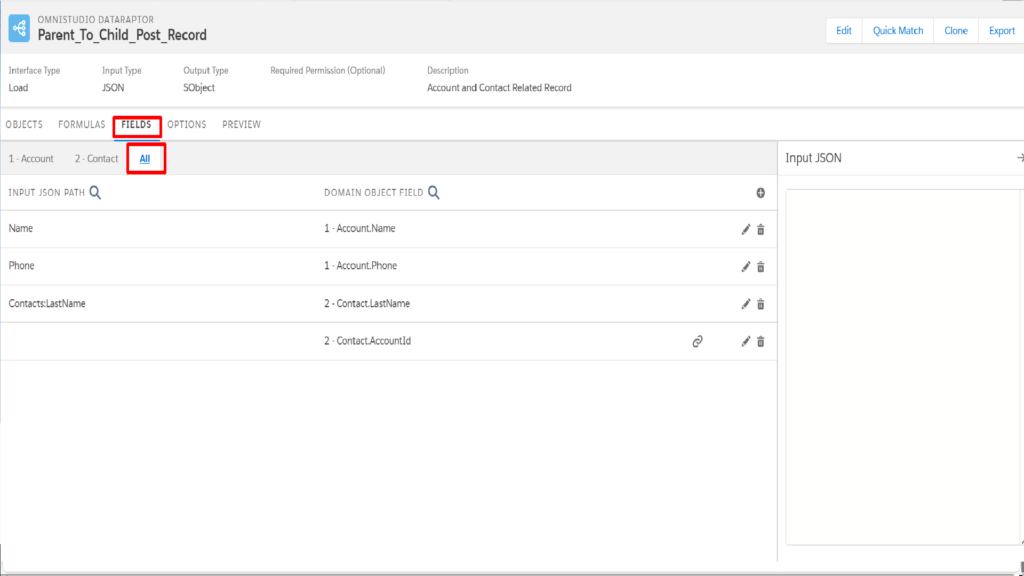Show only 1 - Account fields
The image size is (1024, 576).
pos(31,159)
